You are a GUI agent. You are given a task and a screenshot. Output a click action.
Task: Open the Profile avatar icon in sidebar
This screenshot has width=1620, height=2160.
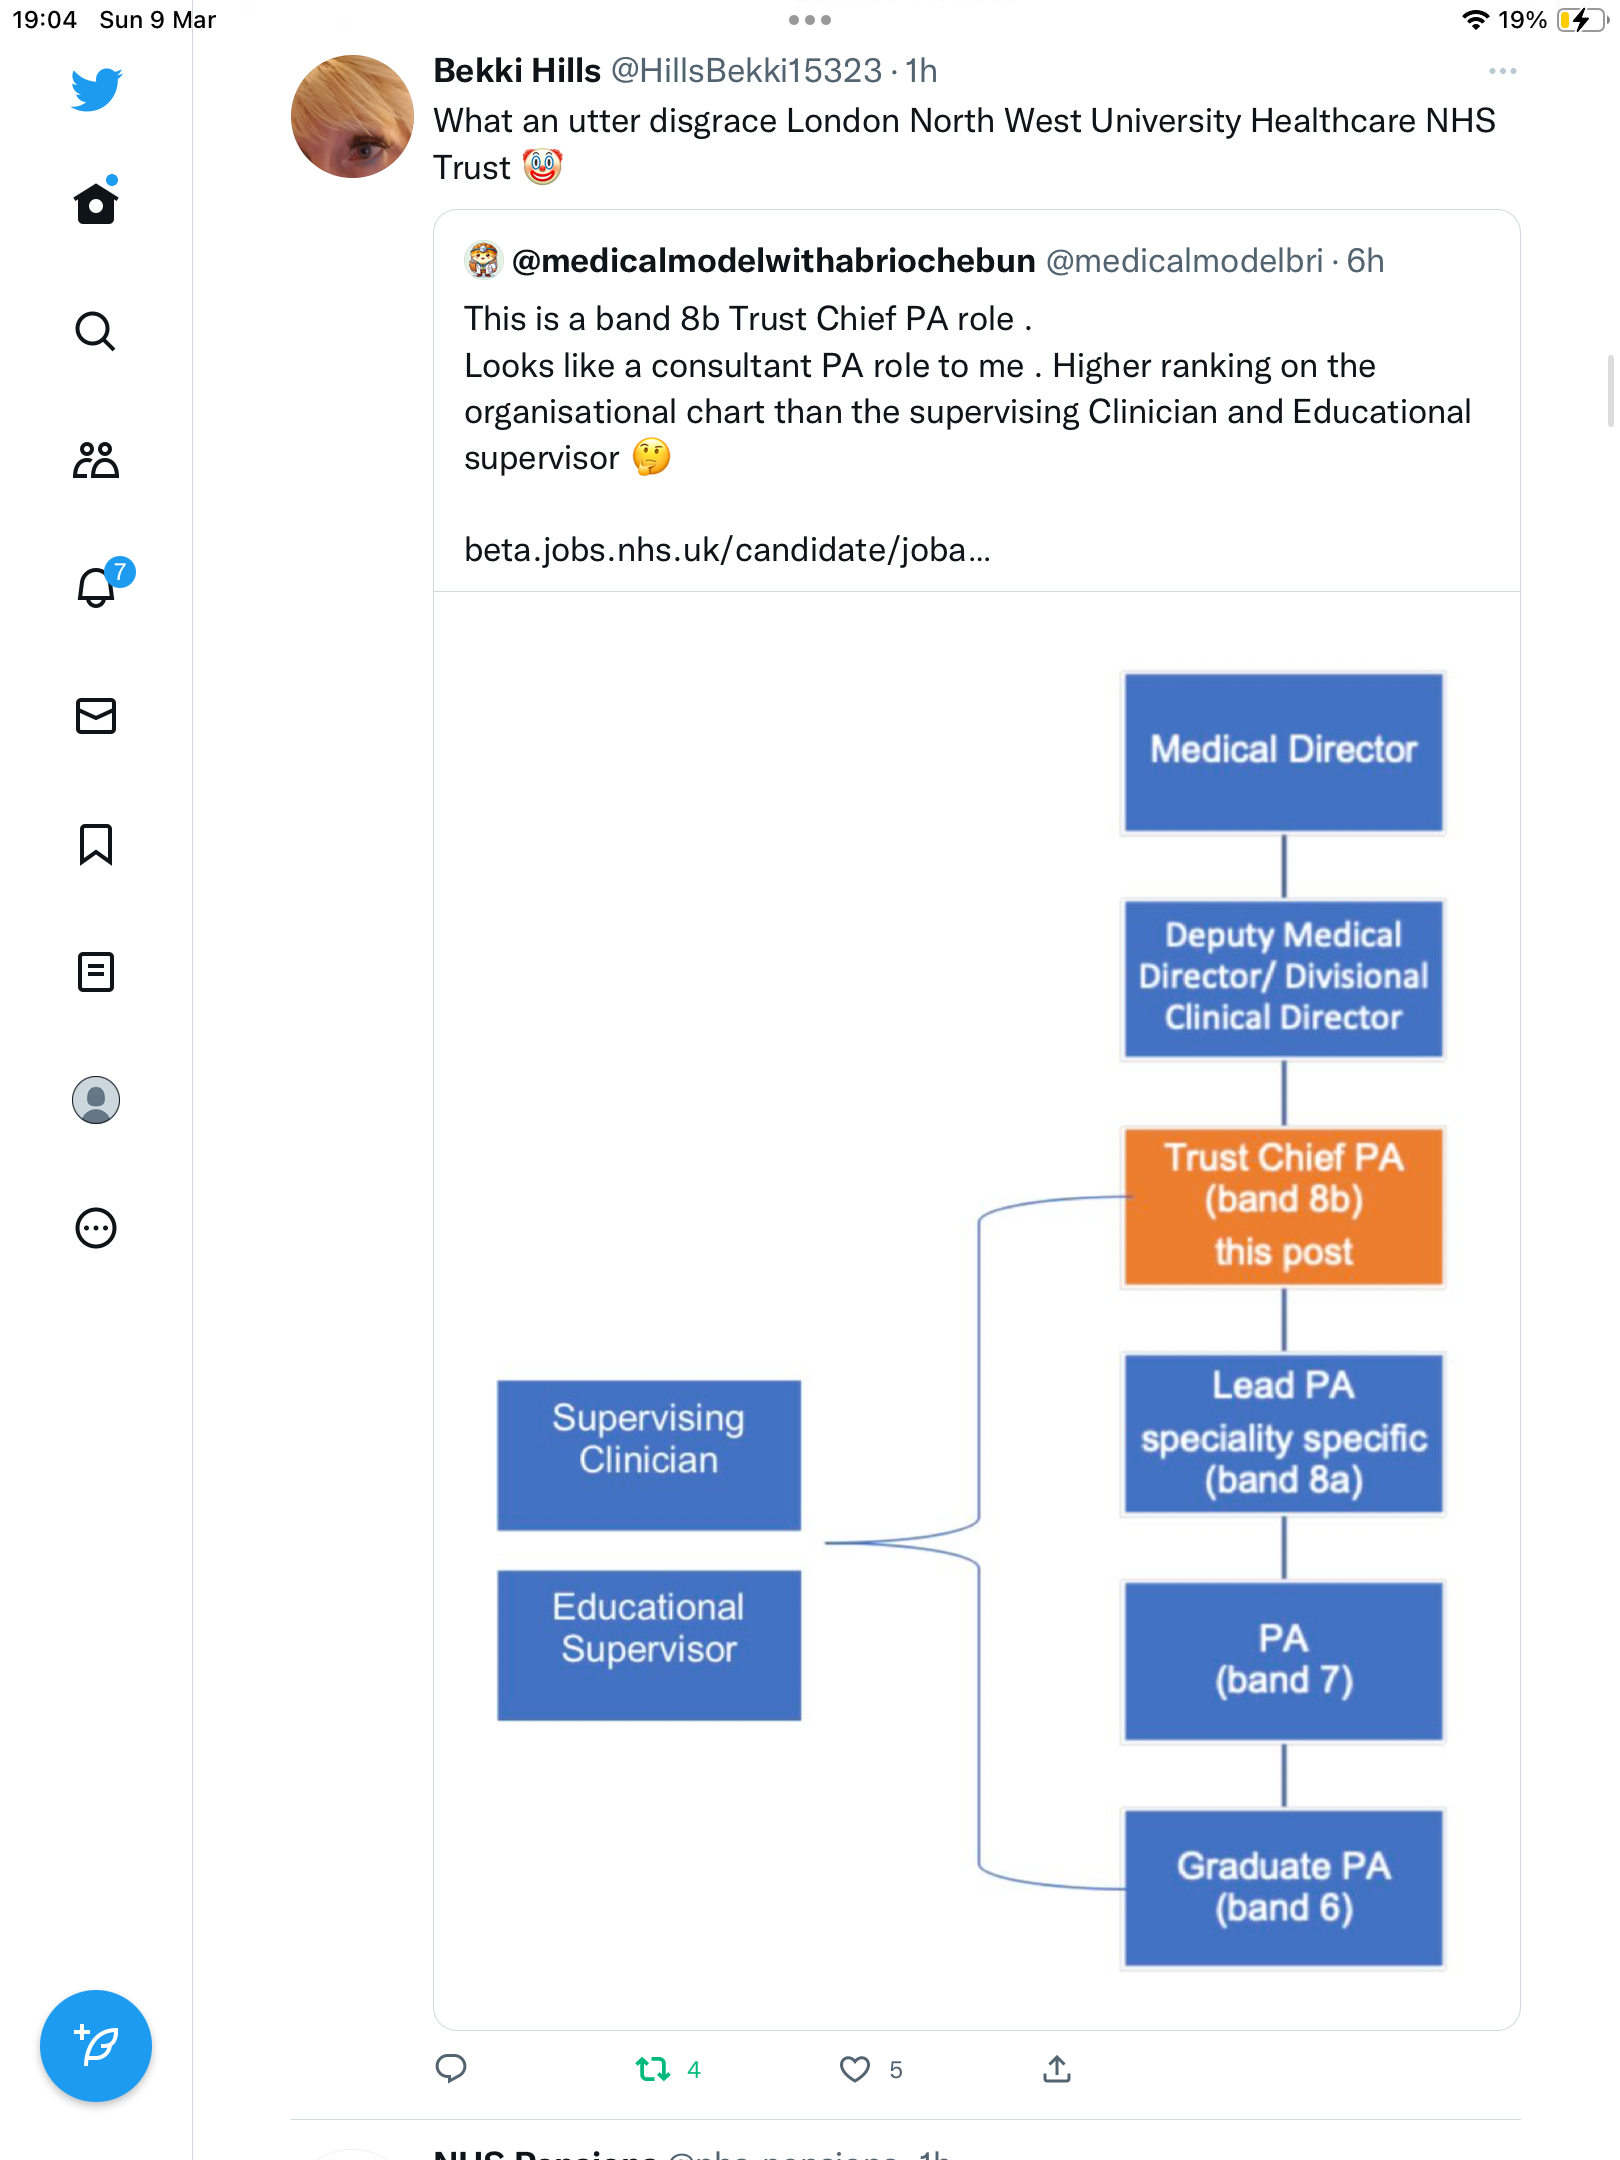click(x=96, y=1100)
